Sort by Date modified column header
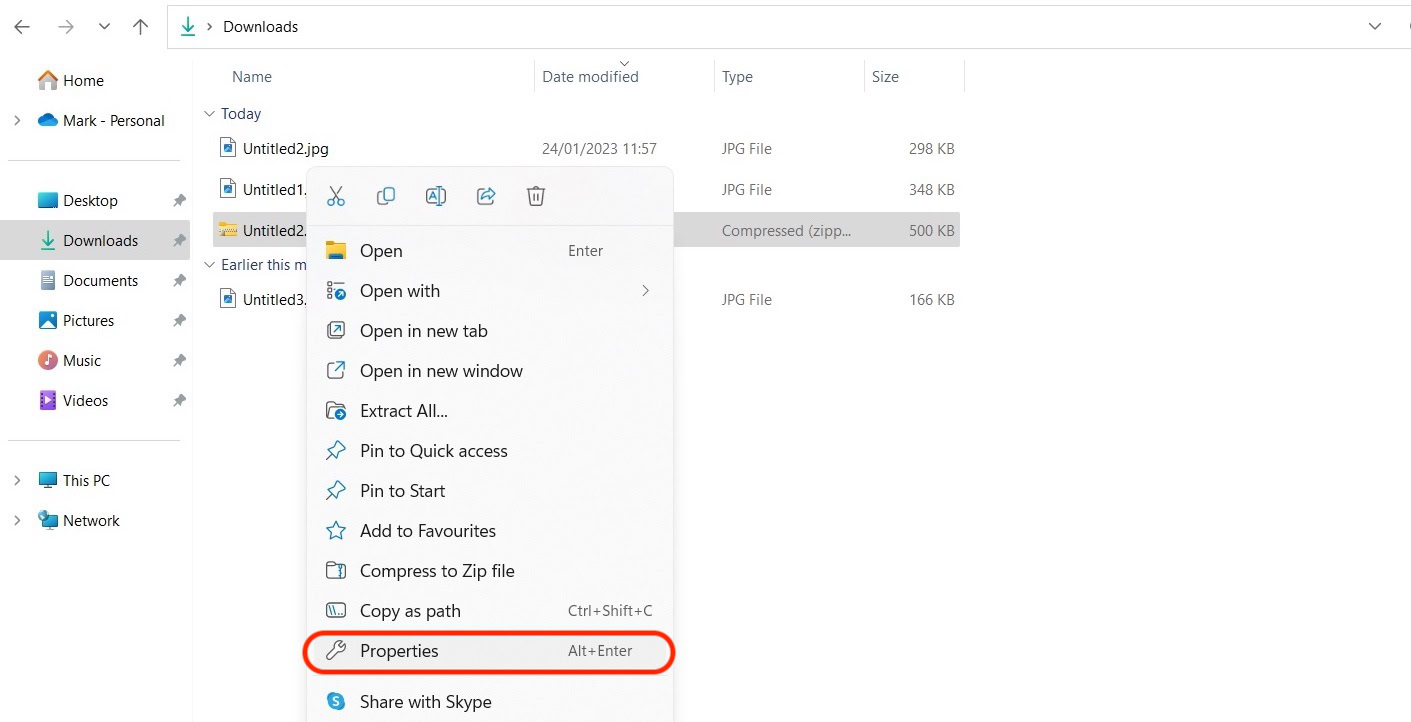The image size is (1411, 722). coord(590,77)
